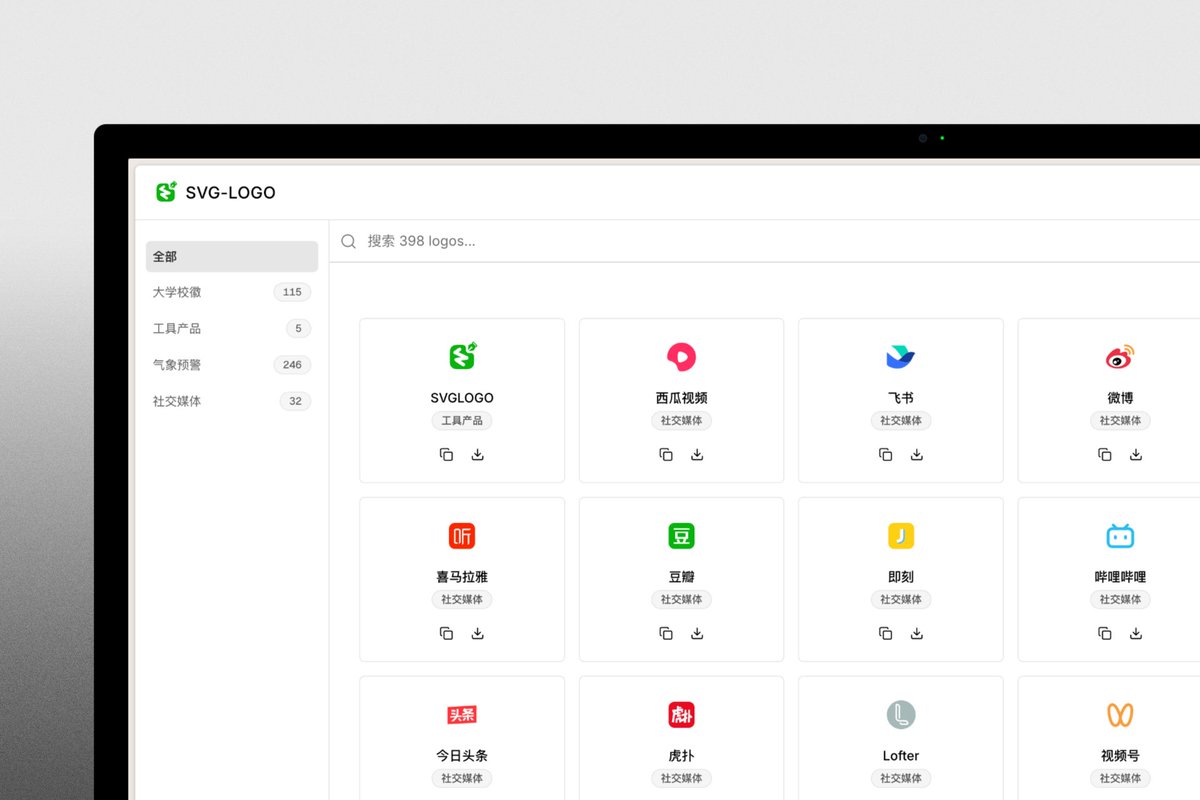Click the 哔哩哔哩 blue TV logo
The width and height of the screenshot is (1200, 800).
point(1120,536)
